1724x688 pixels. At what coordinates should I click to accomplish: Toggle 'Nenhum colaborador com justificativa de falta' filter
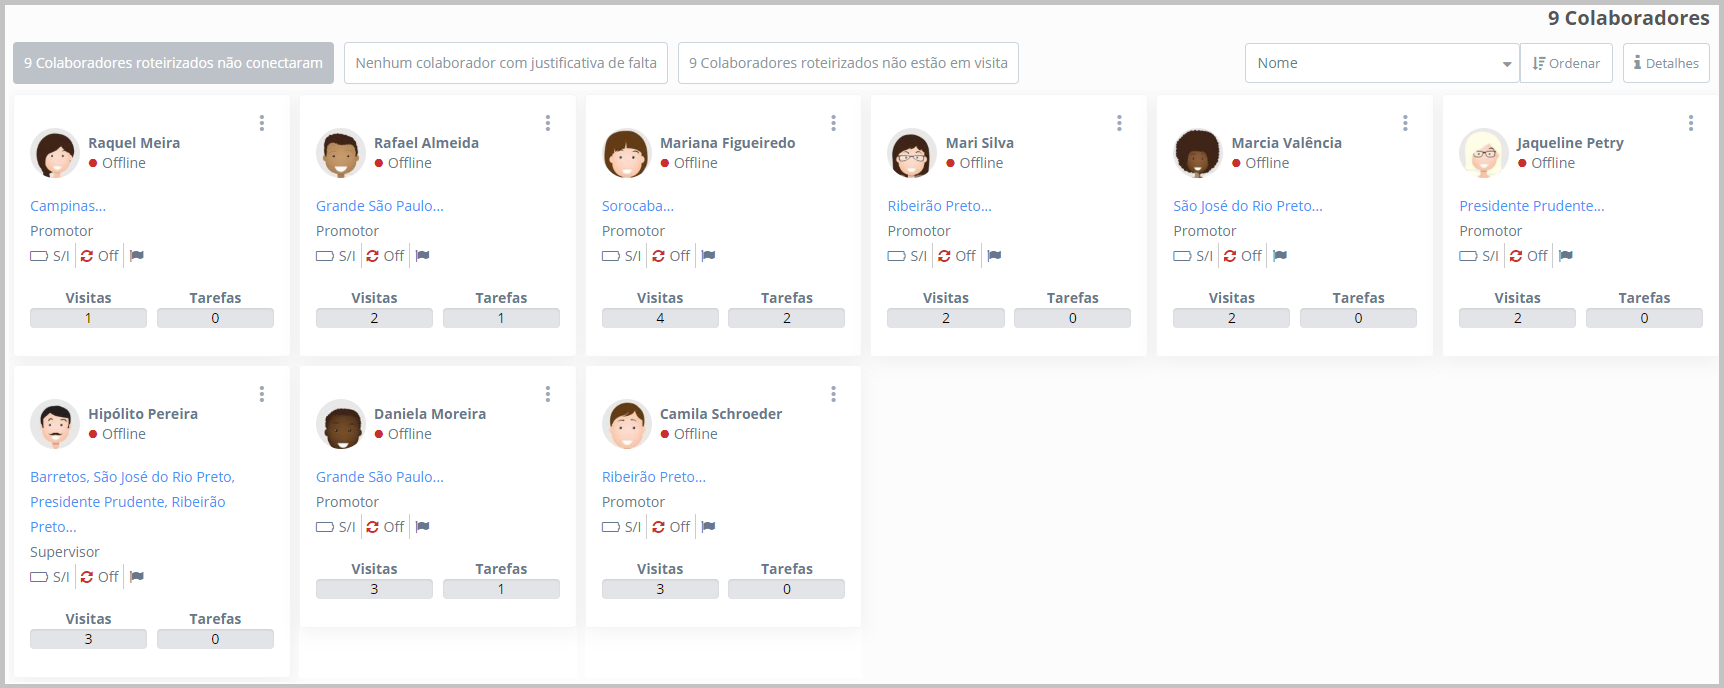click(506, 63)
